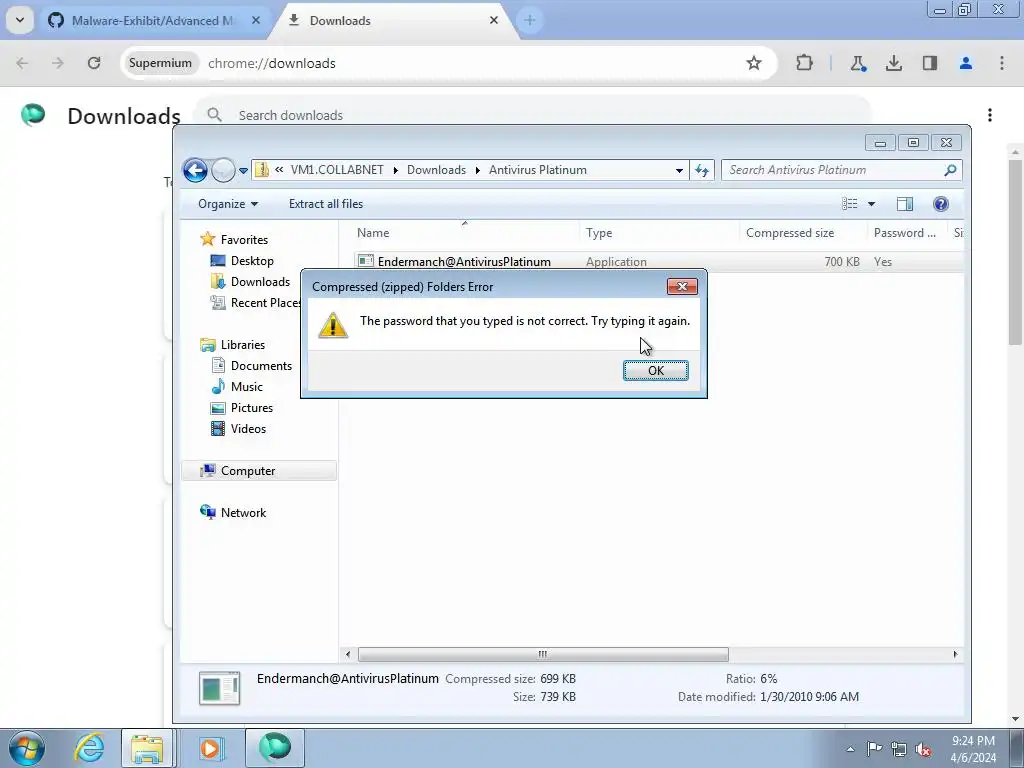
Task: Click VM1.COLLABNET in the address path
Action: [337, 170]
